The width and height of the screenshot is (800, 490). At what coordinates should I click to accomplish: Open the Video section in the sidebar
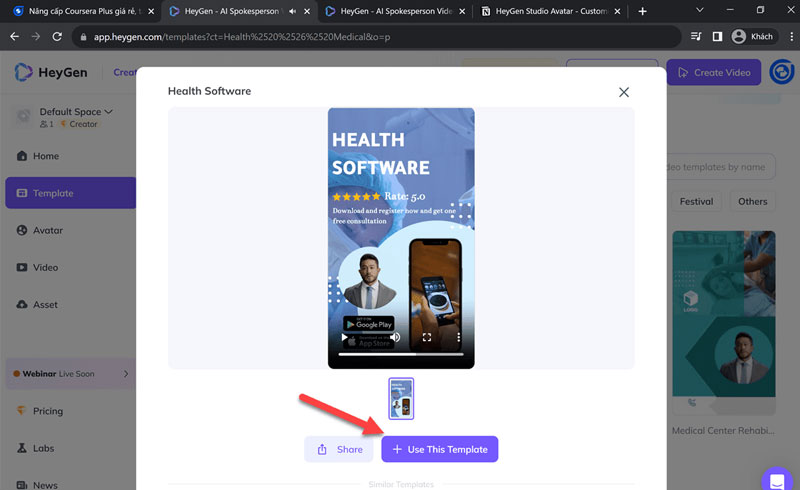[45, 267]
